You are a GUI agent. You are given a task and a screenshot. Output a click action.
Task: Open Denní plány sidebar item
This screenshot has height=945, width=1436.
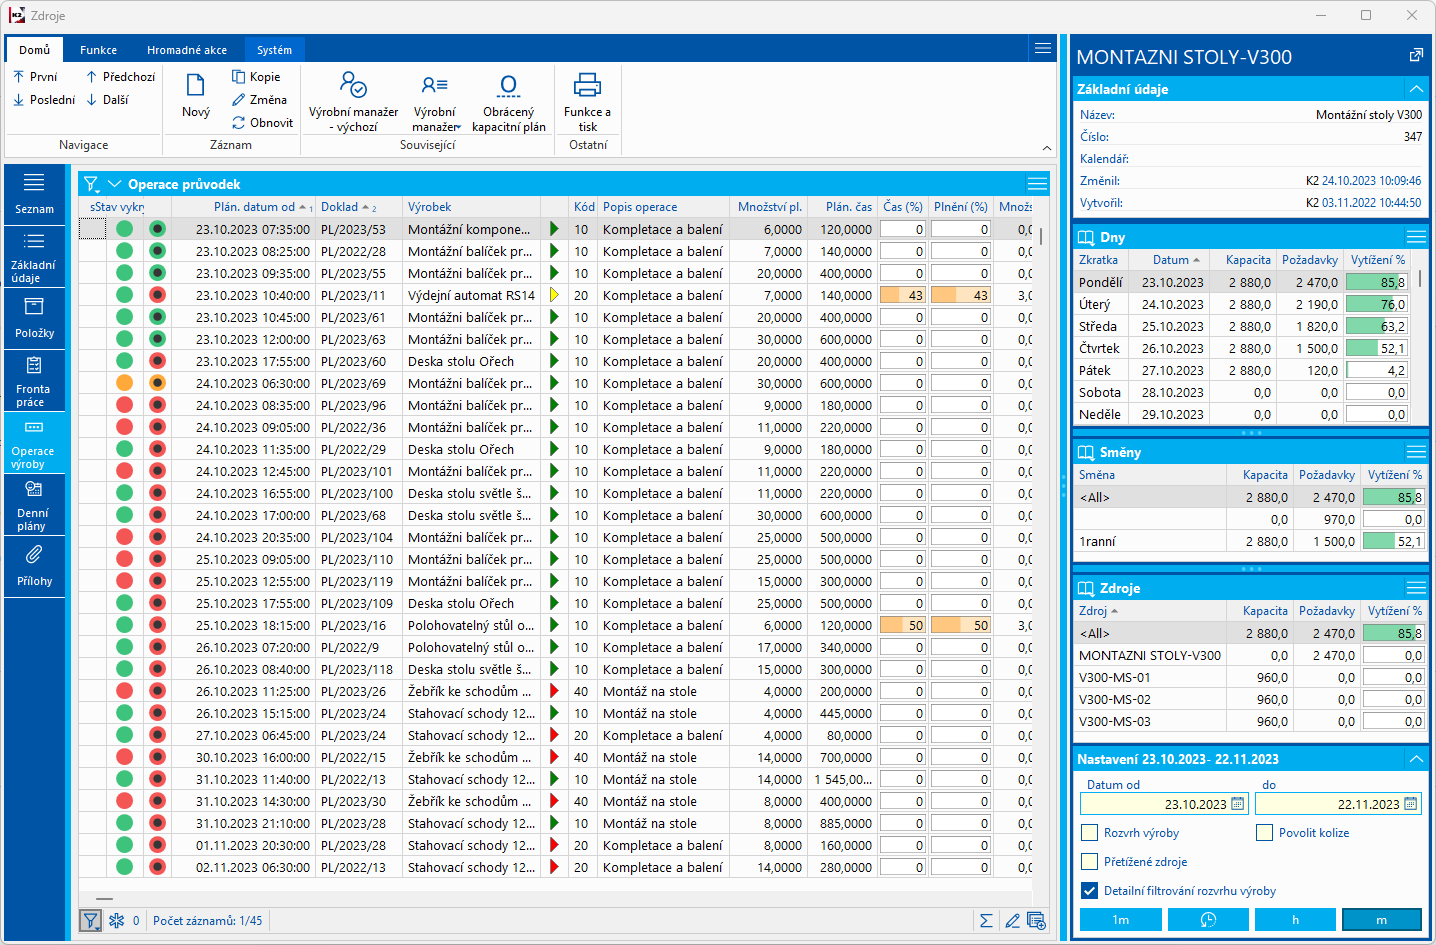click(x=34, y=504)
